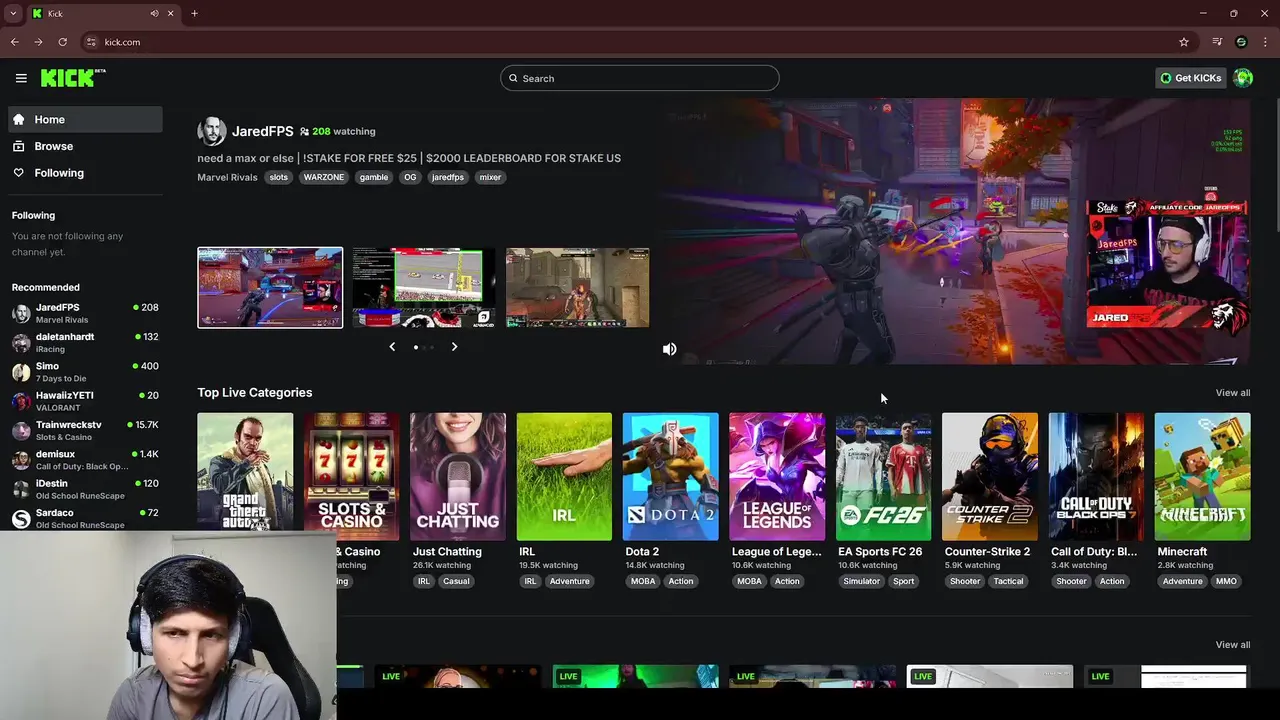Open the Minecraft category card
This screenshot has height=720, width=1280.
1202,477
